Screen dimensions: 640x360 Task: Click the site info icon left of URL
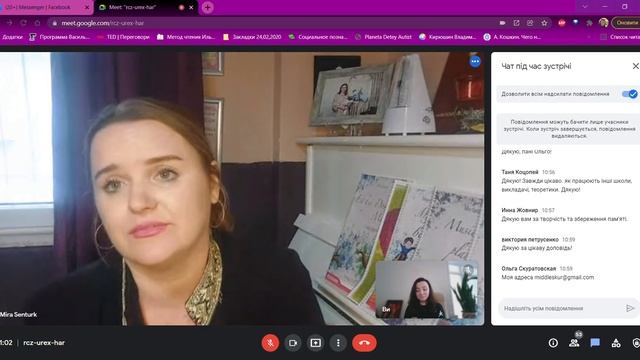click(x=54, y=23)
